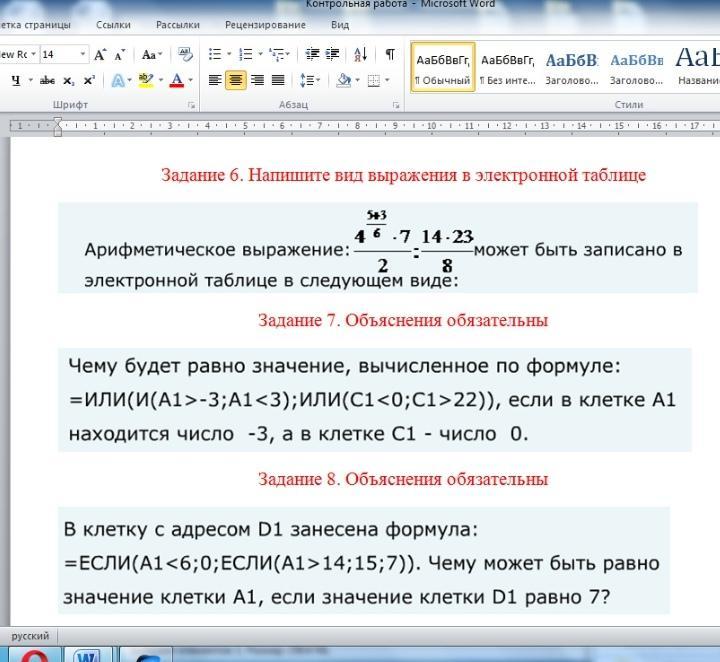Click Word icon in the taskbar

[x=88, y=656]
